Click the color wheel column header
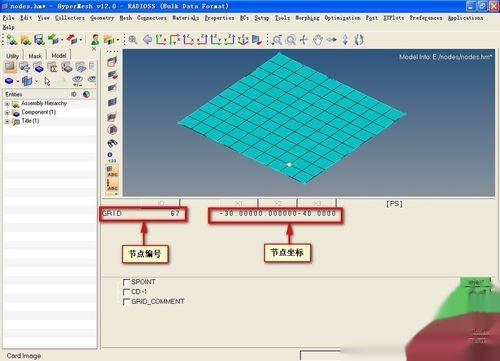The width and height of the screenshot is (500, 361). point(87,95)
